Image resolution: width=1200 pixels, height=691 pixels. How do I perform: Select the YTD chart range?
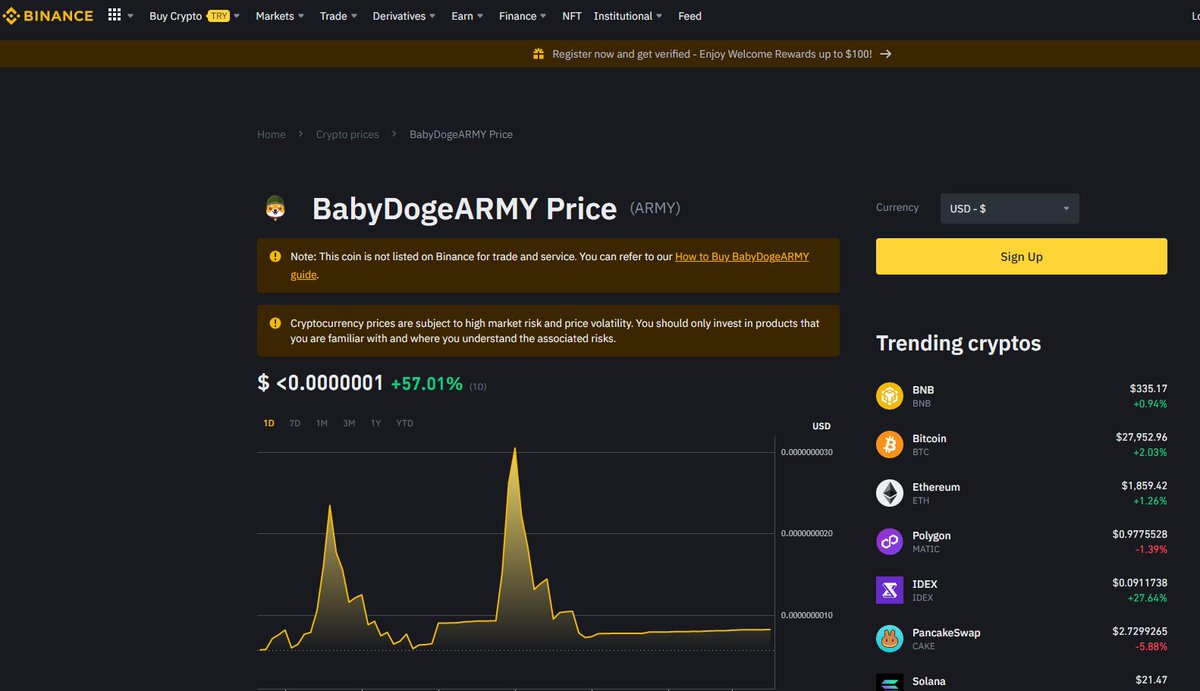tap(404, 423)
